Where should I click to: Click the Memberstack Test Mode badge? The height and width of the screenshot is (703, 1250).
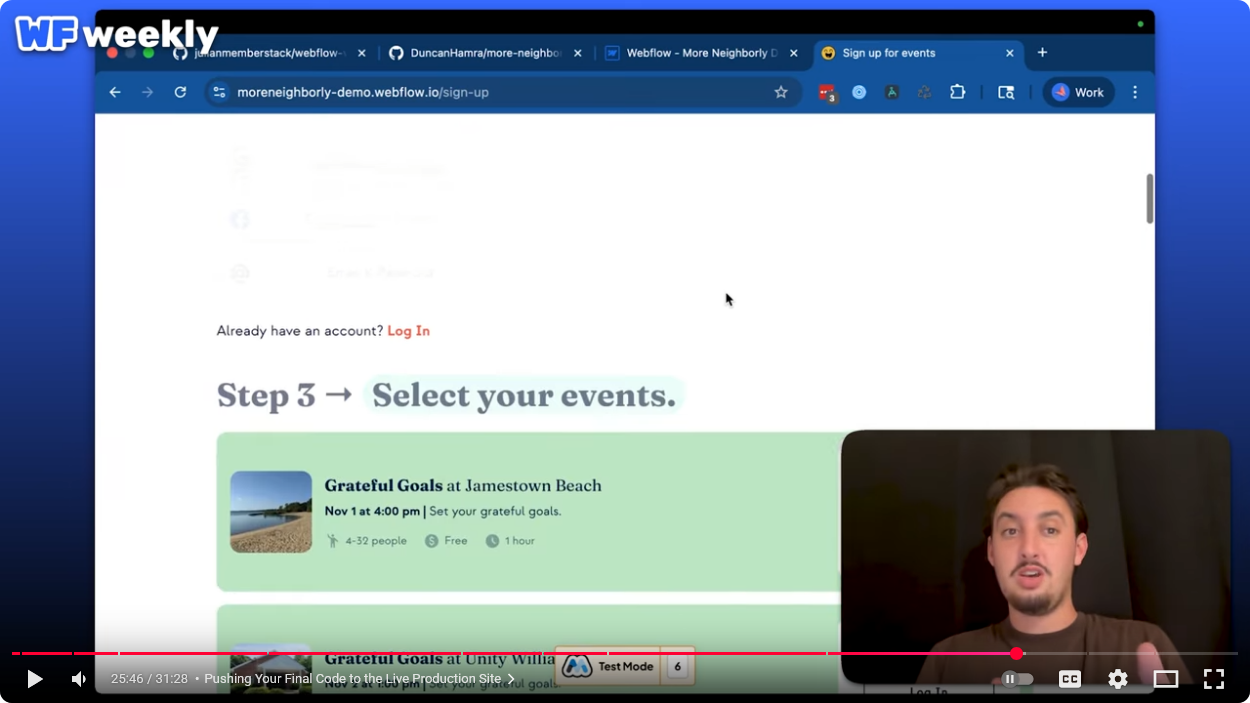point(607,667)
